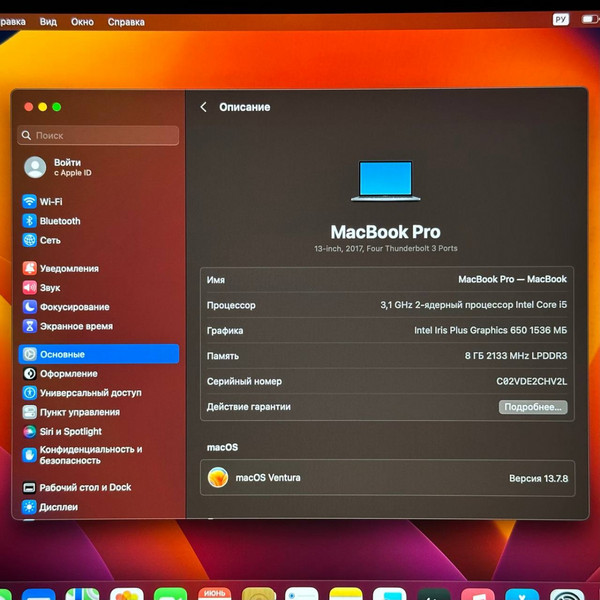Click the MacBook Pro laptop image
The image size is (600, 600).
(x=385, y=180)
